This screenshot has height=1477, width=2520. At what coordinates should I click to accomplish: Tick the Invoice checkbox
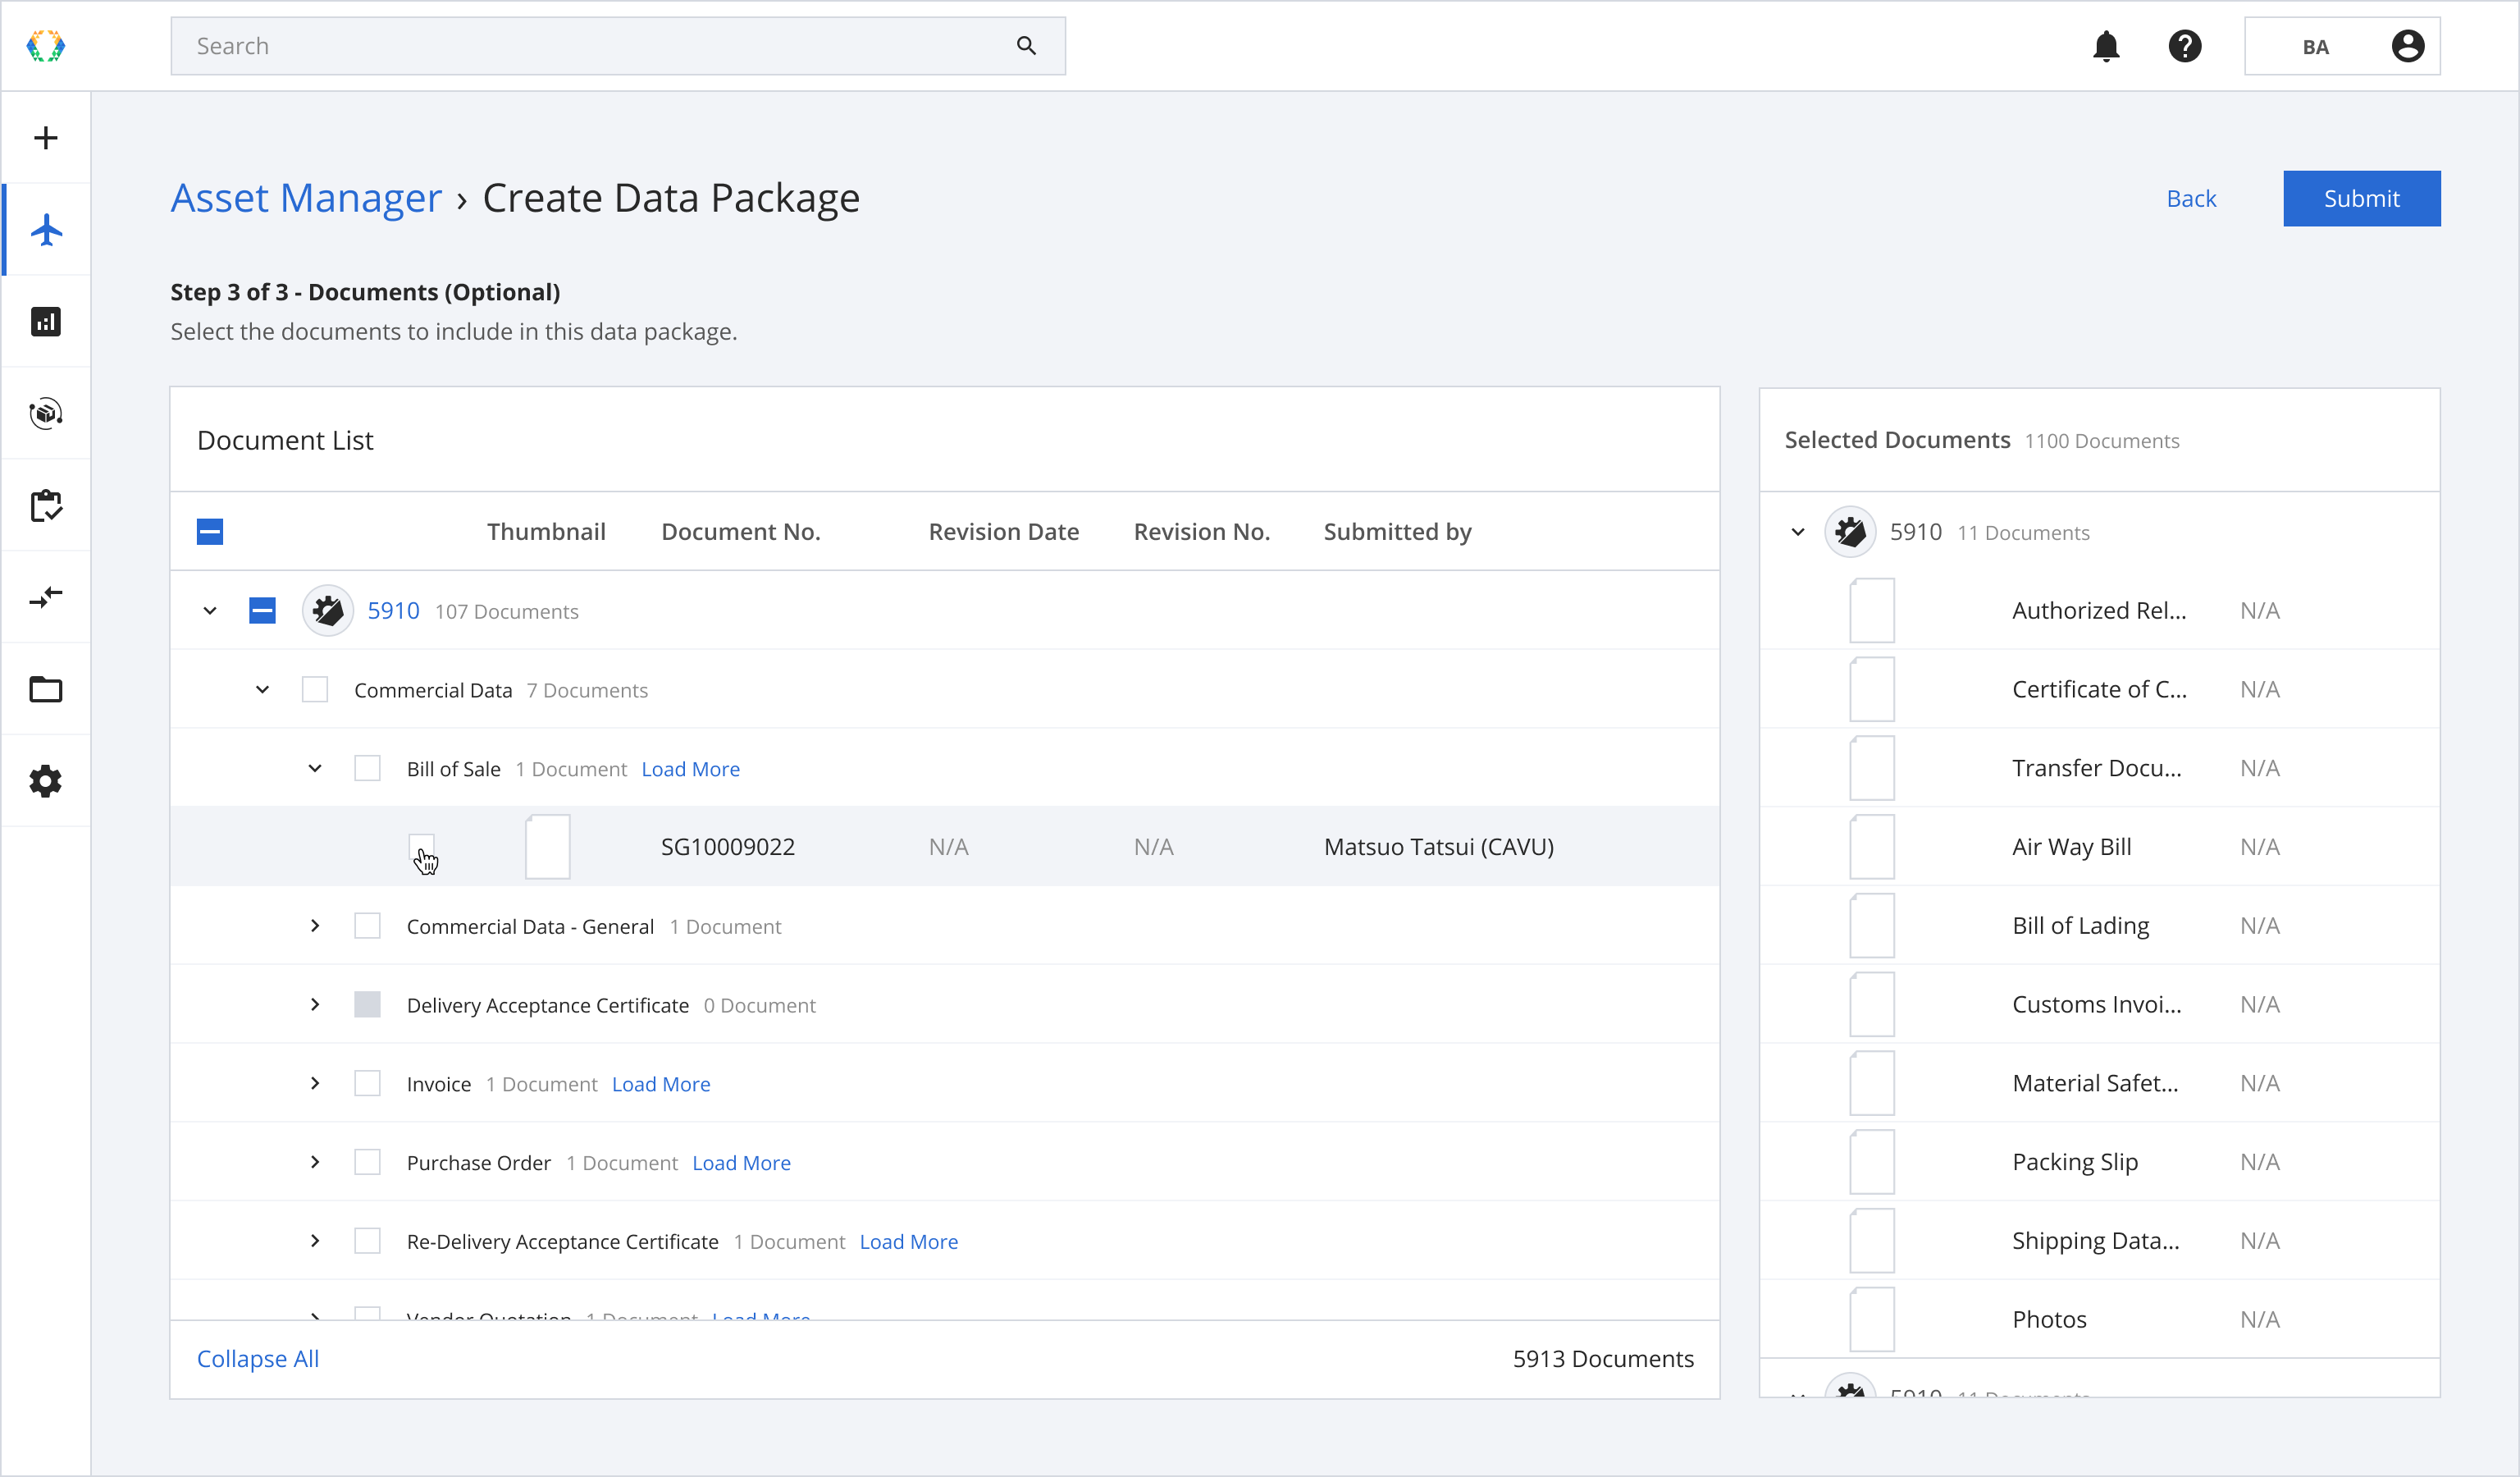(x=367, y=1084)
